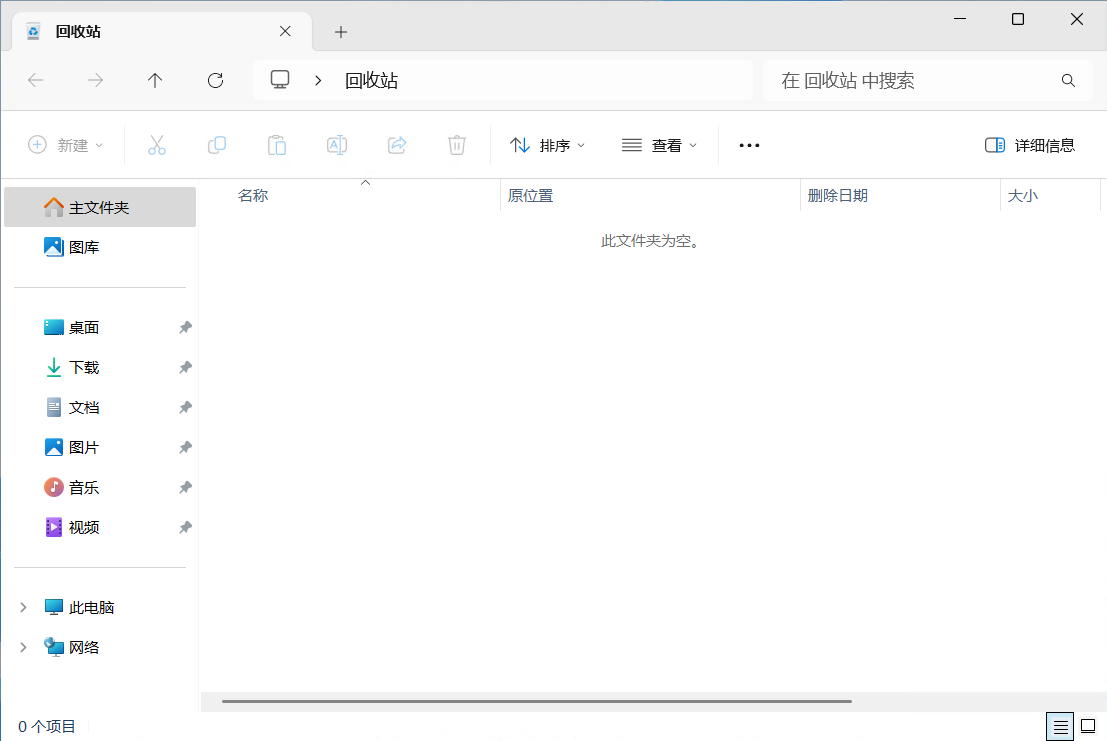This screenshot has width=1107, height=741.
Task: Select the Rename icon in the toolbar
Action: click(x=337, y=145)
